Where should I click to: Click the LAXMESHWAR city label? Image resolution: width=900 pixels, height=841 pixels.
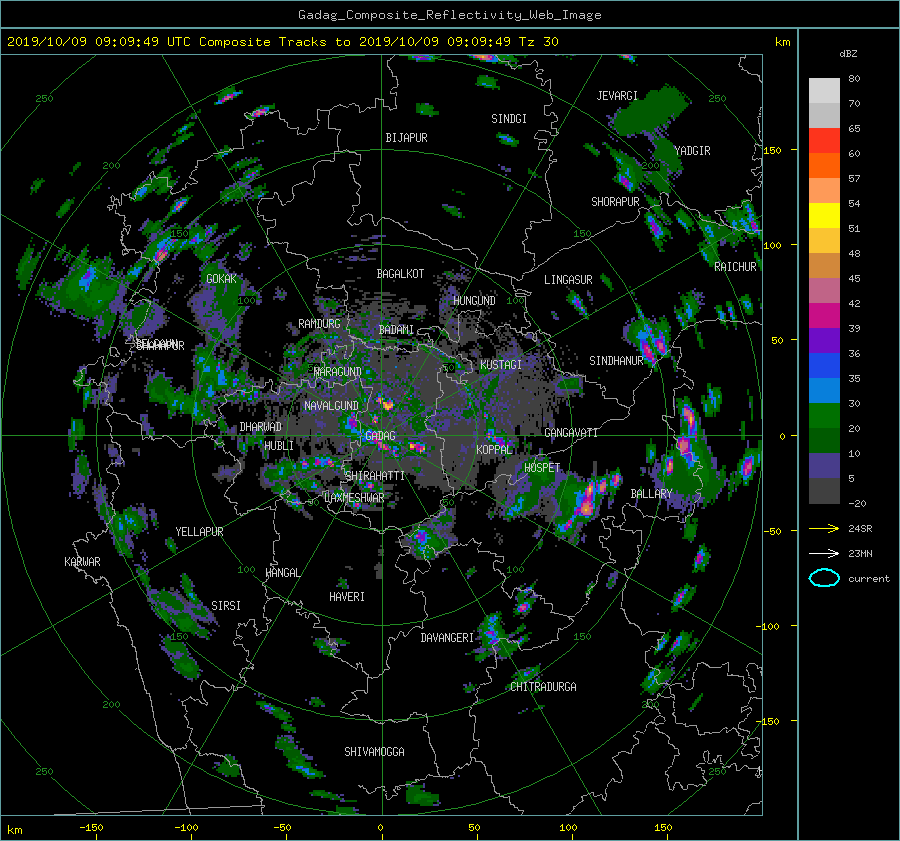(354, 498)
